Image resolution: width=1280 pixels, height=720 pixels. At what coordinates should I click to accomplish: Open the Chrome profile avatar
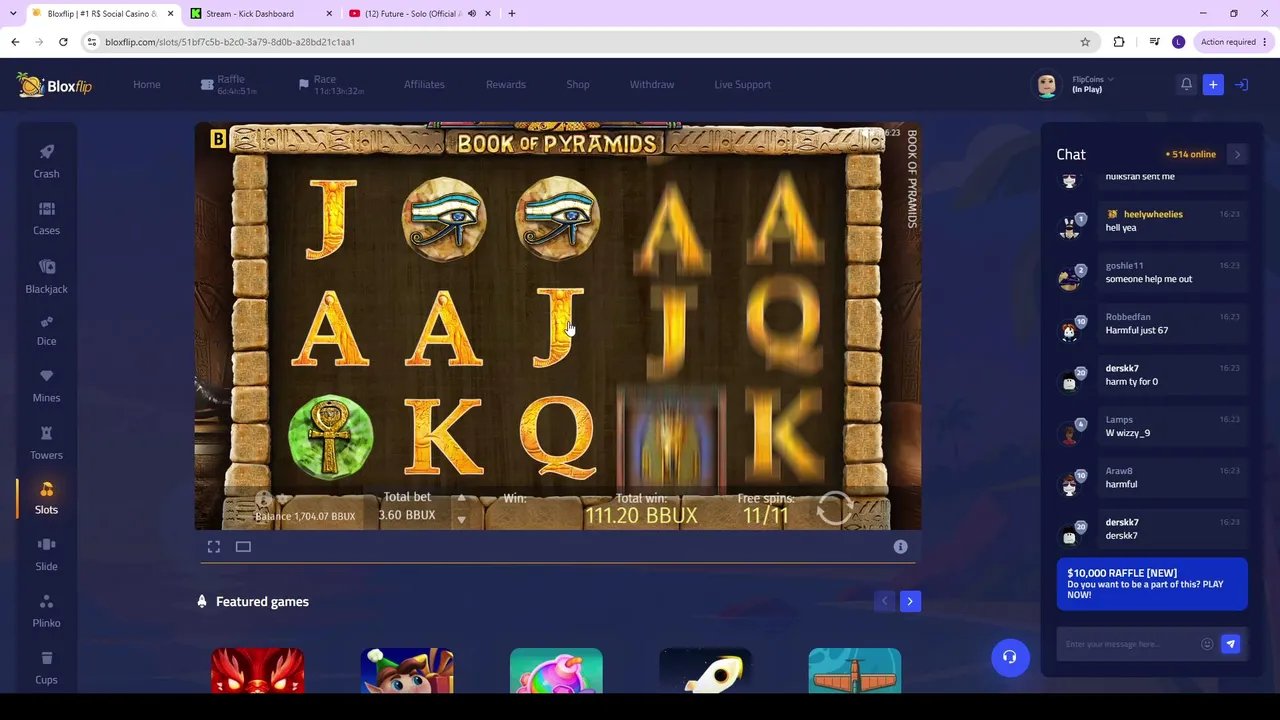coord(1178,42)
